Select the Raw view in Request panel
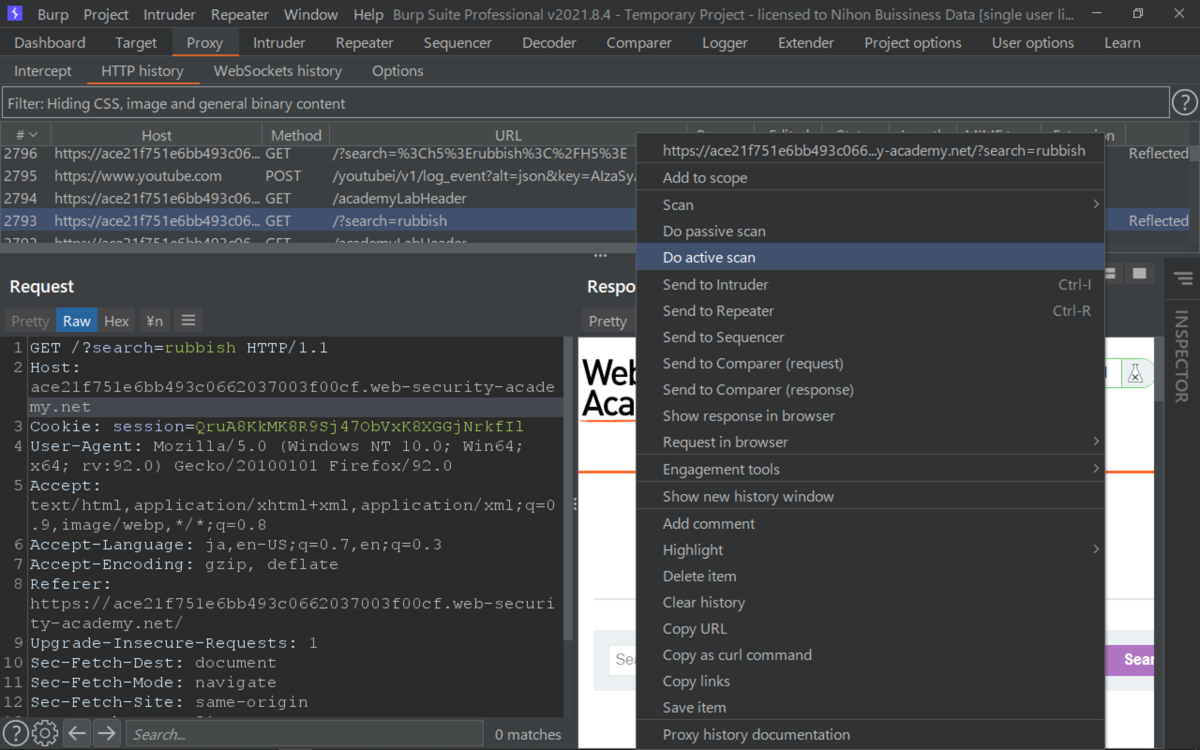 pos(77,321)
